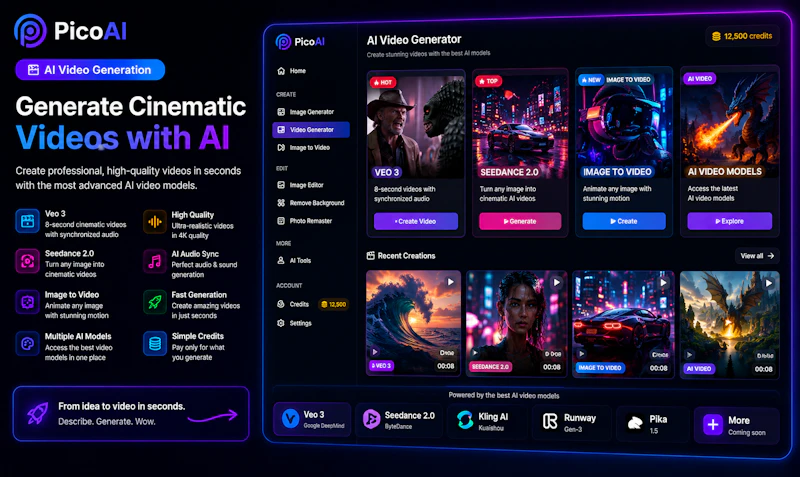Play the ocean wave recent video
800x477 pixels.
[x=450, y=282]
